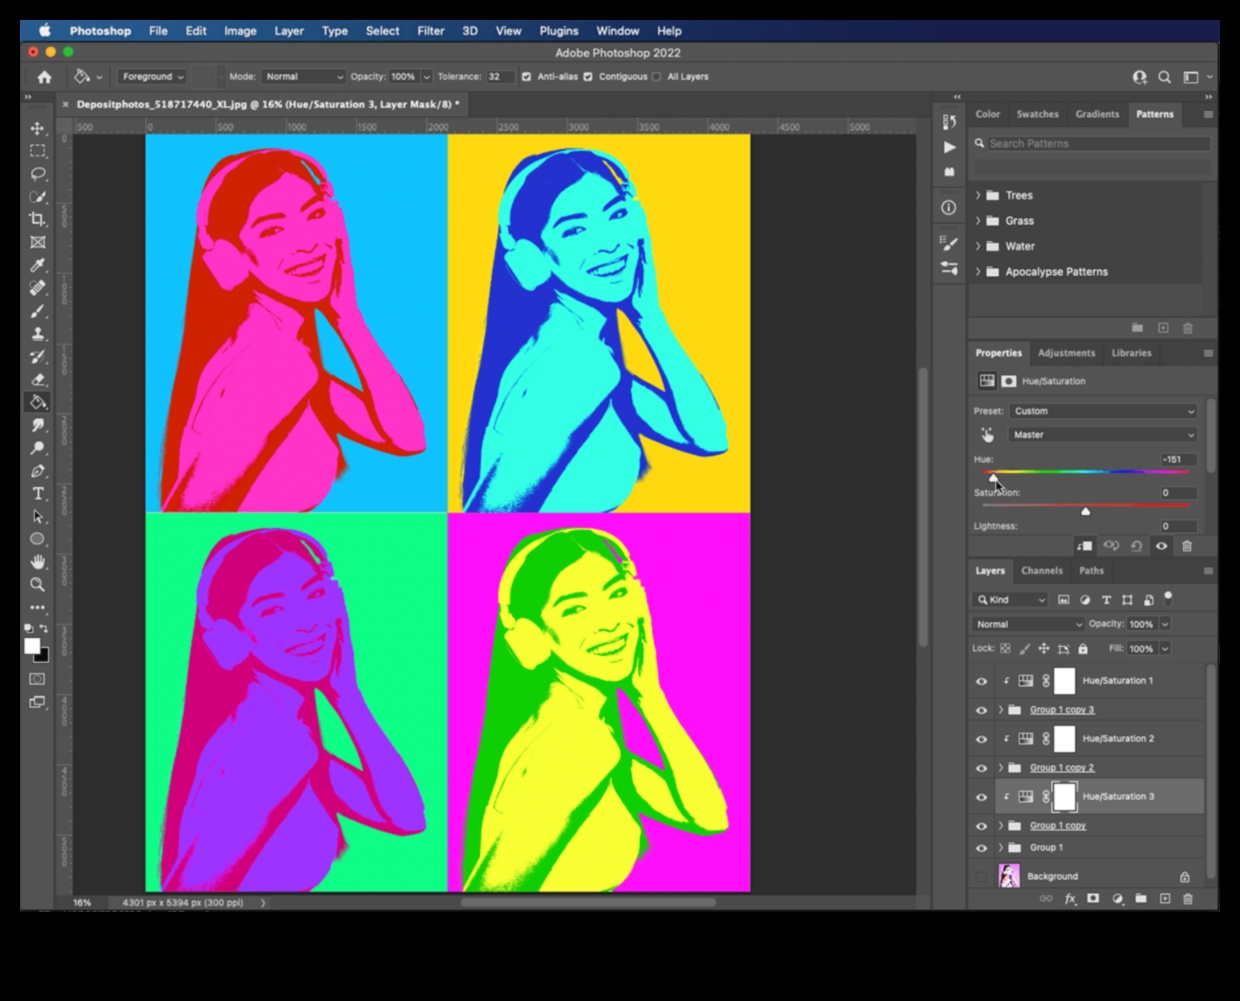1240x1001 pixels.
Task: Move the Hue slider thumb
Action: point(994,479)
